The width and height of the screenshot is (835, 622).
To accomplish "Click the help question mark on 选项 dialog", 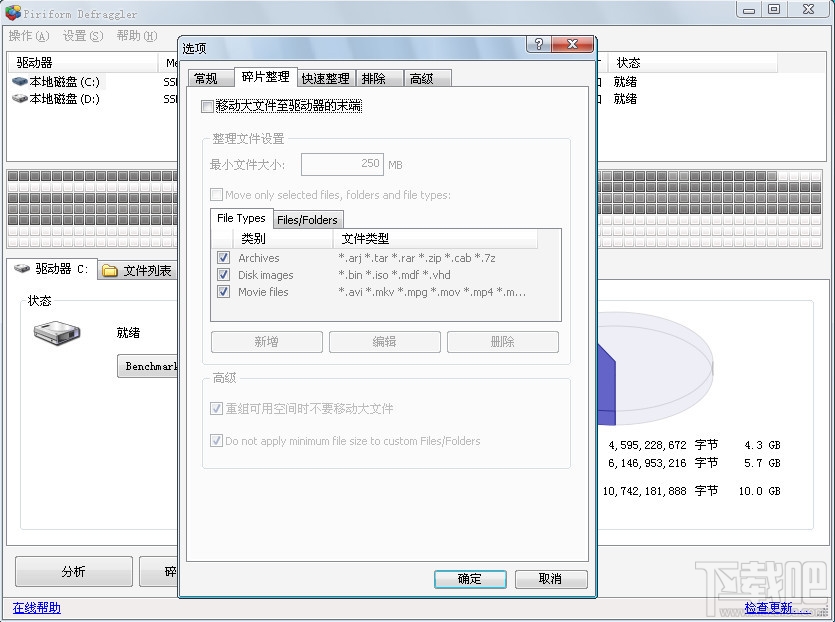I will pos(538,45).
